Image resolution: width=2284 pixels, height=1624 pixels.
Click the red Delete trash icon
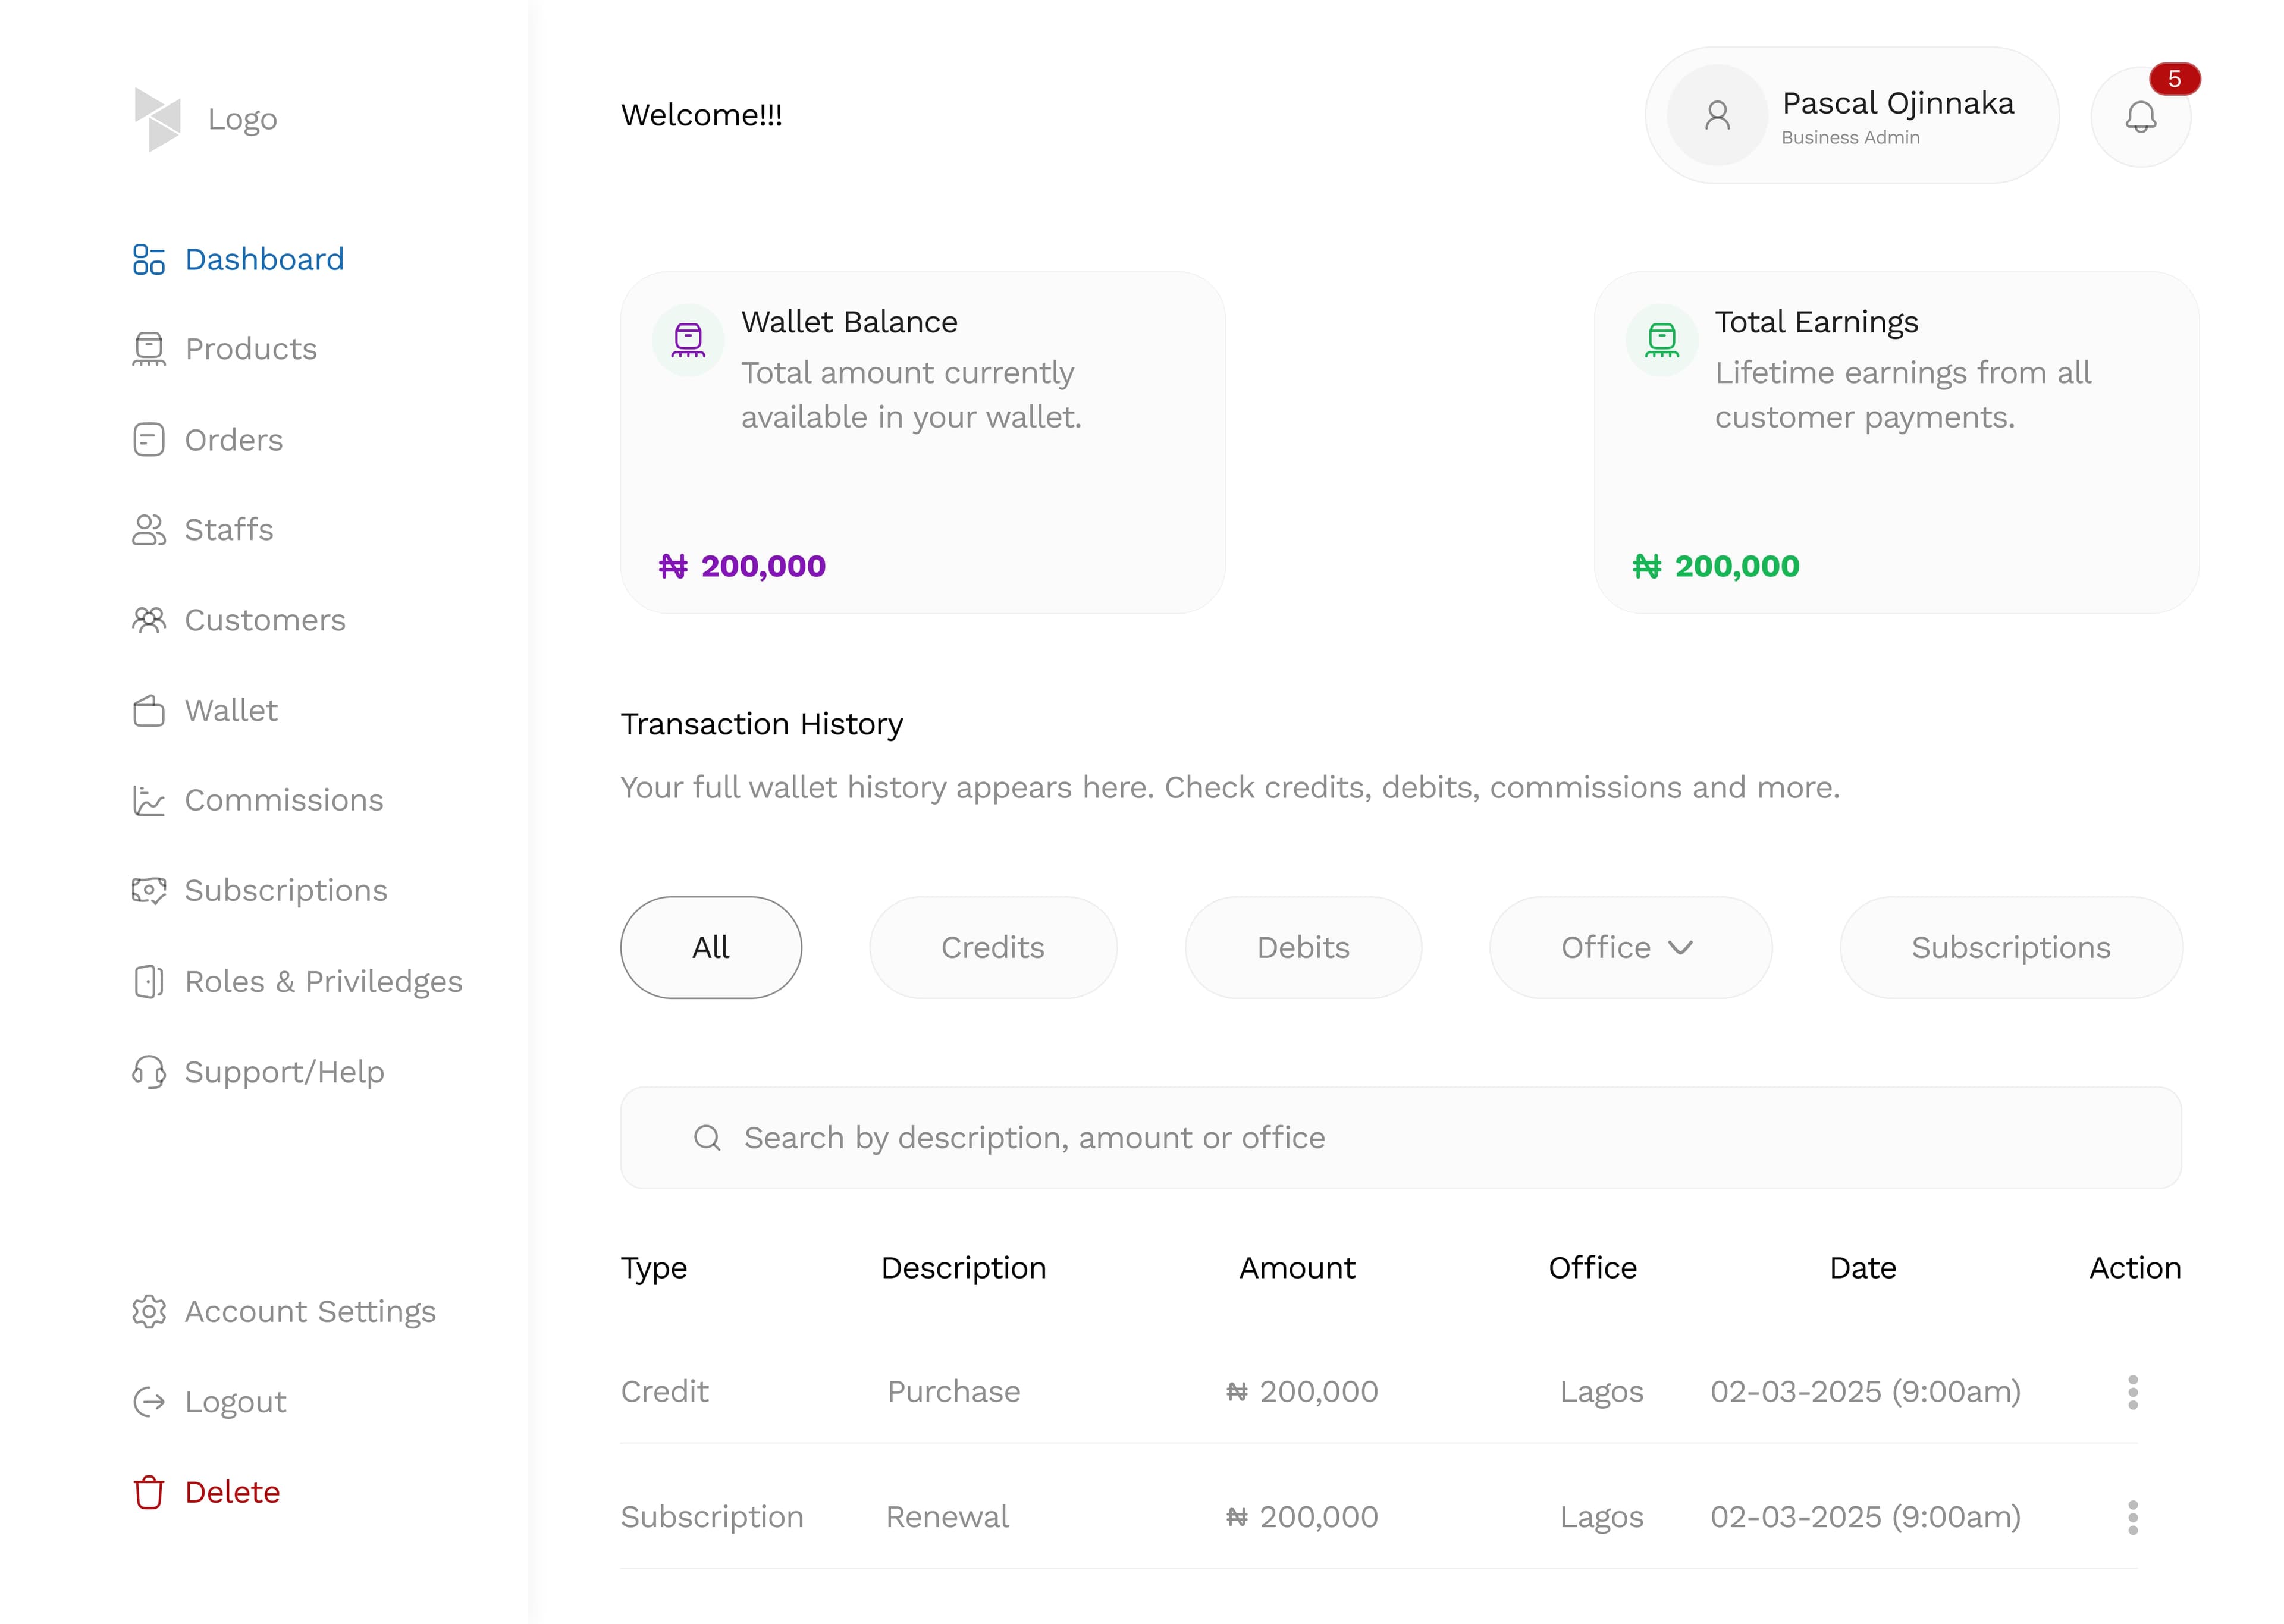tap(148, 1492)
